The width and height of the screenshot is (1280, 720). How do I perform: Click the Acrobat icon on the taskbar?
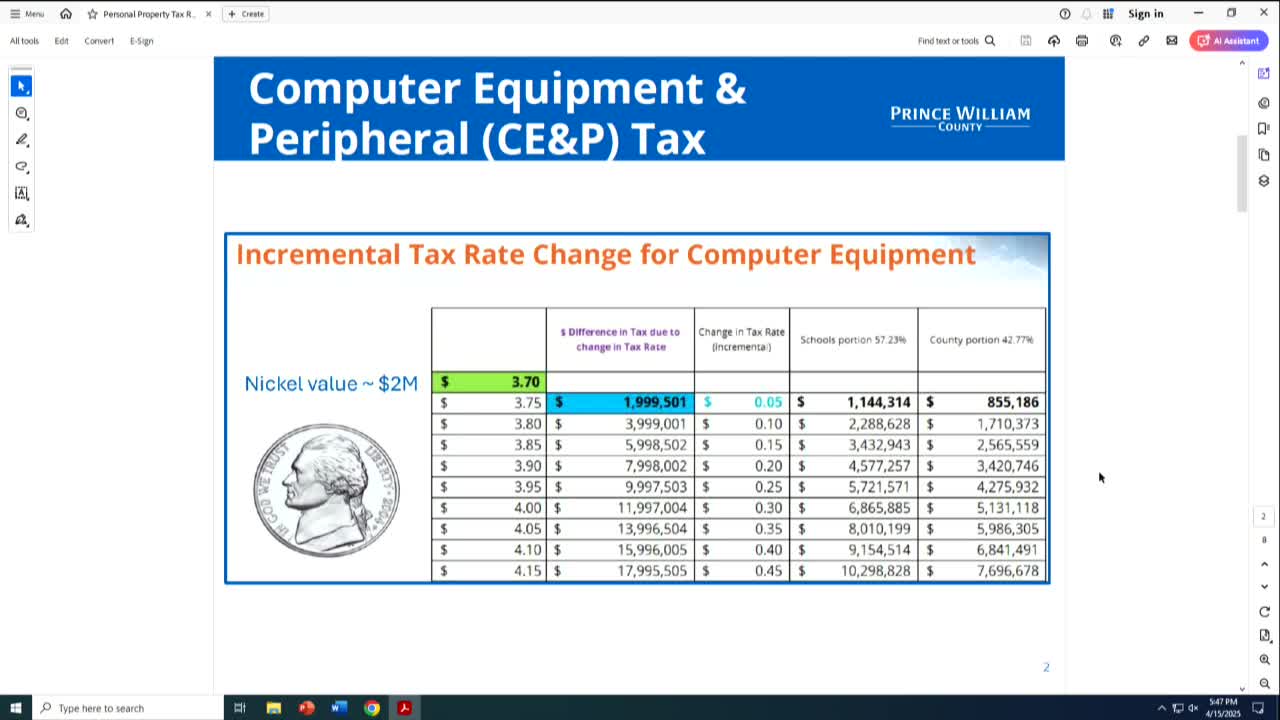[x=405, y=708]
